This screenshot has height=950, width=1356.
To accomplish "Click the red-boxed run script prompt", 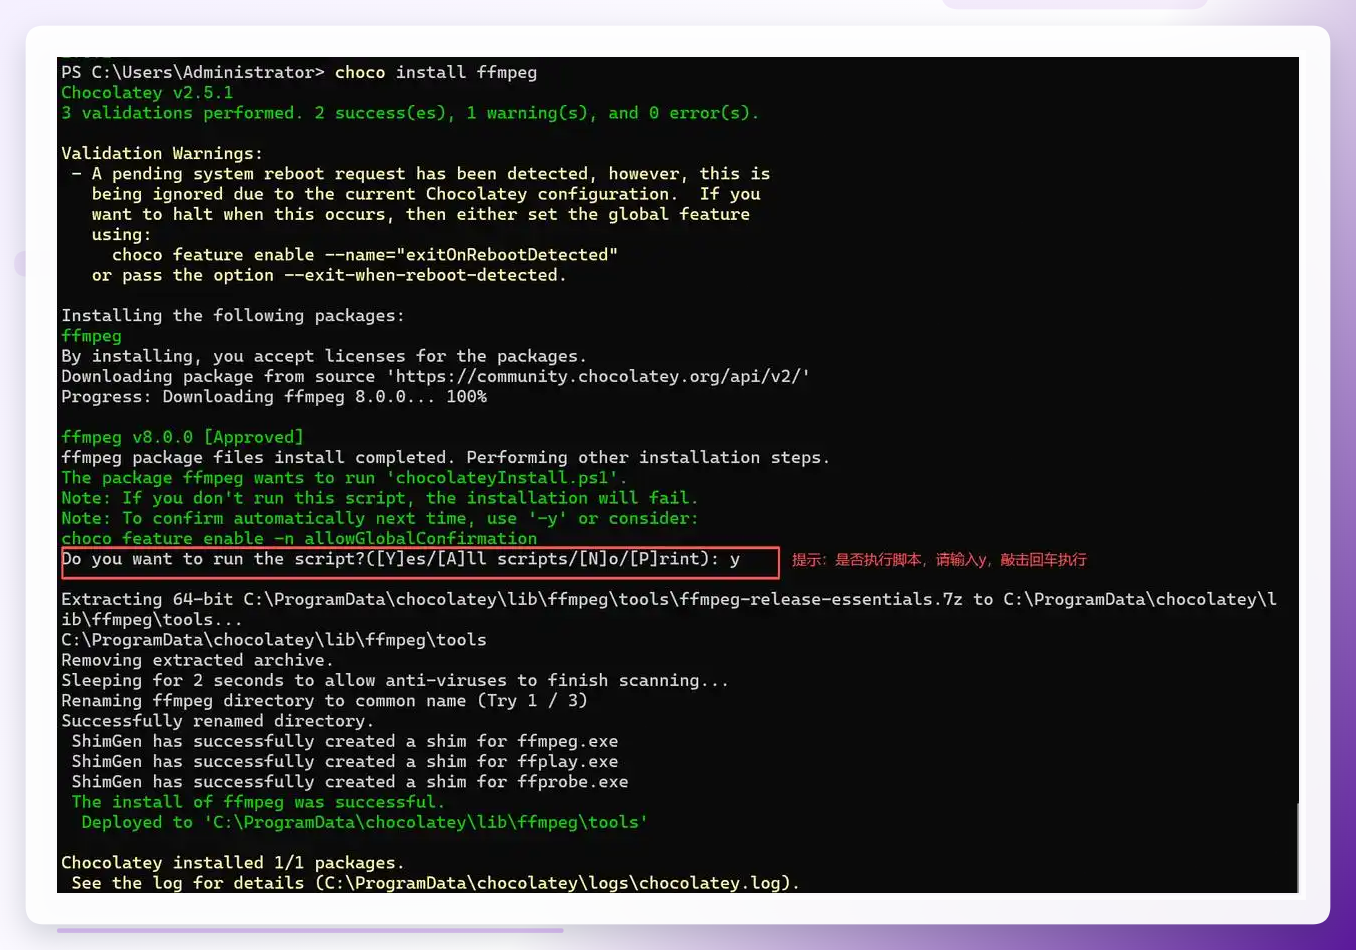I will (x=420, y=562).
